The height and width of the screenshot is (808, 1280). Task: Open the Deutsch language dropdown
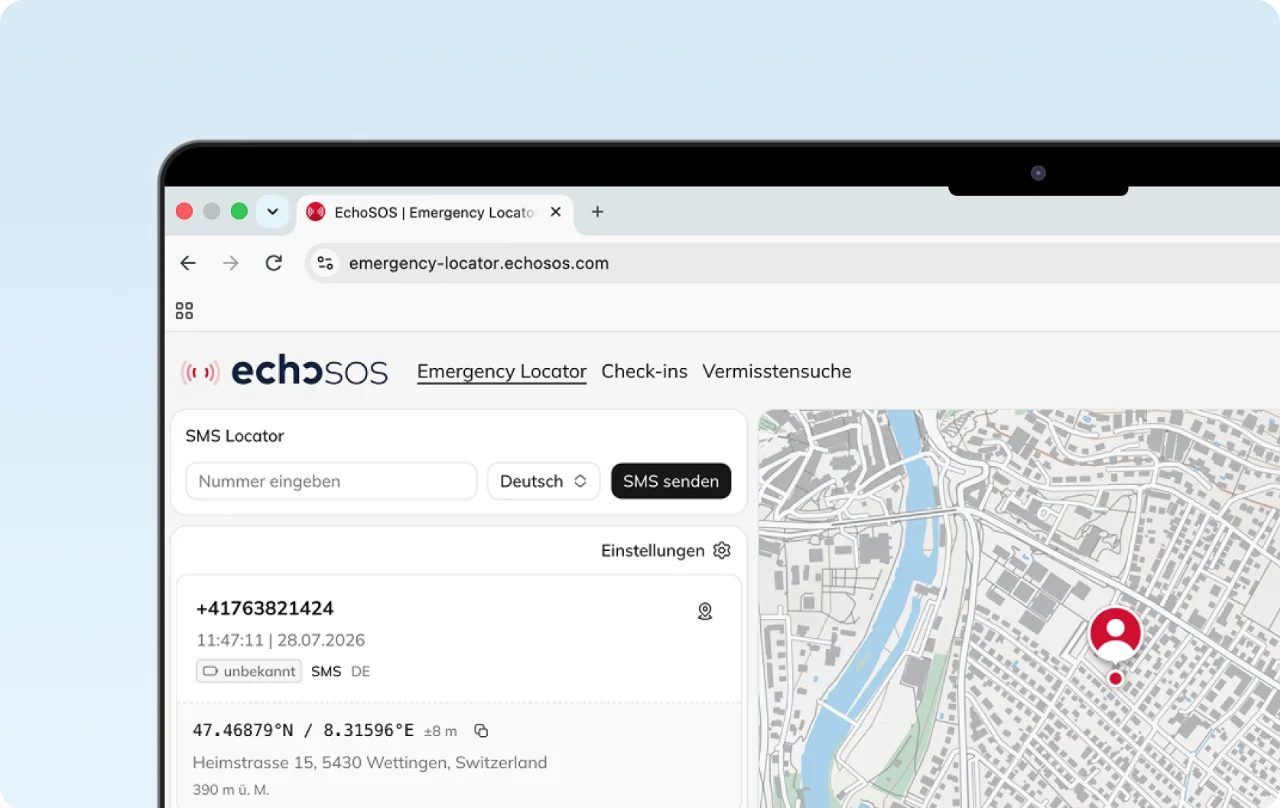point(543,481)
